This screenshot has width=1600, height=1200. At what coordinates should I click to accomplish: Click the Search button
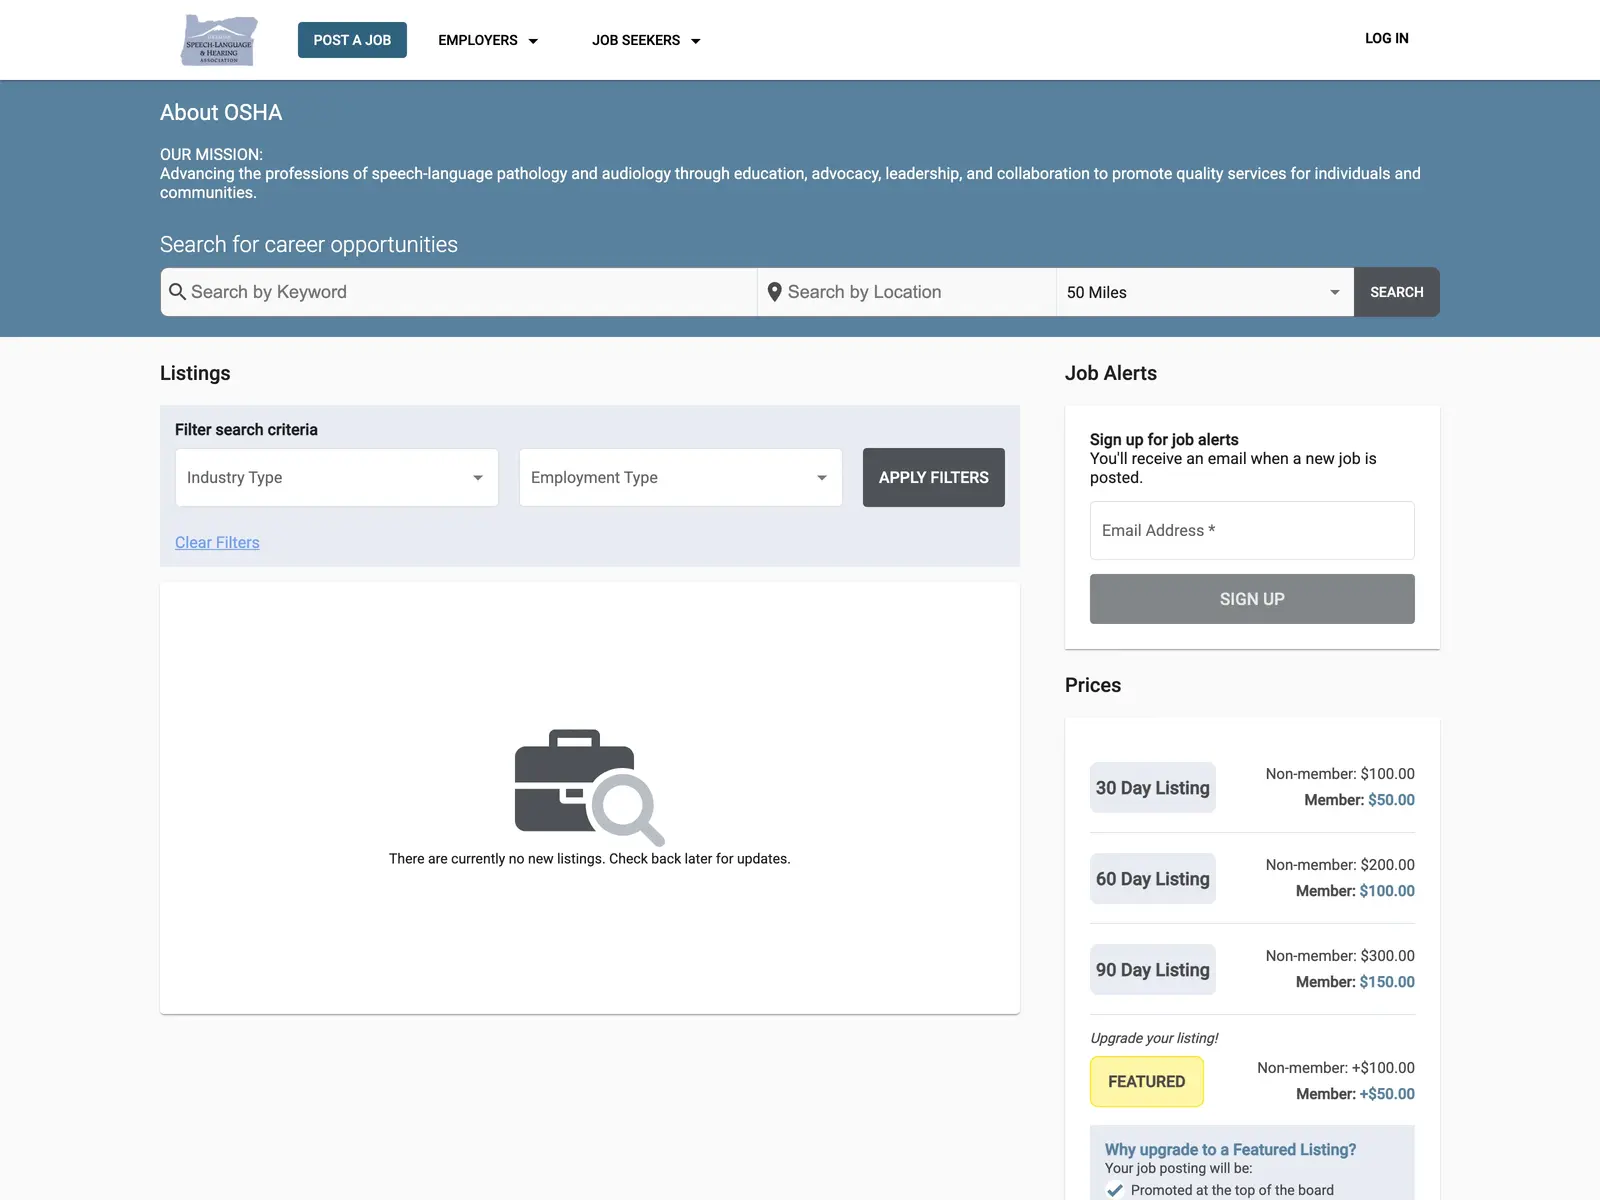pos(1397,292)
